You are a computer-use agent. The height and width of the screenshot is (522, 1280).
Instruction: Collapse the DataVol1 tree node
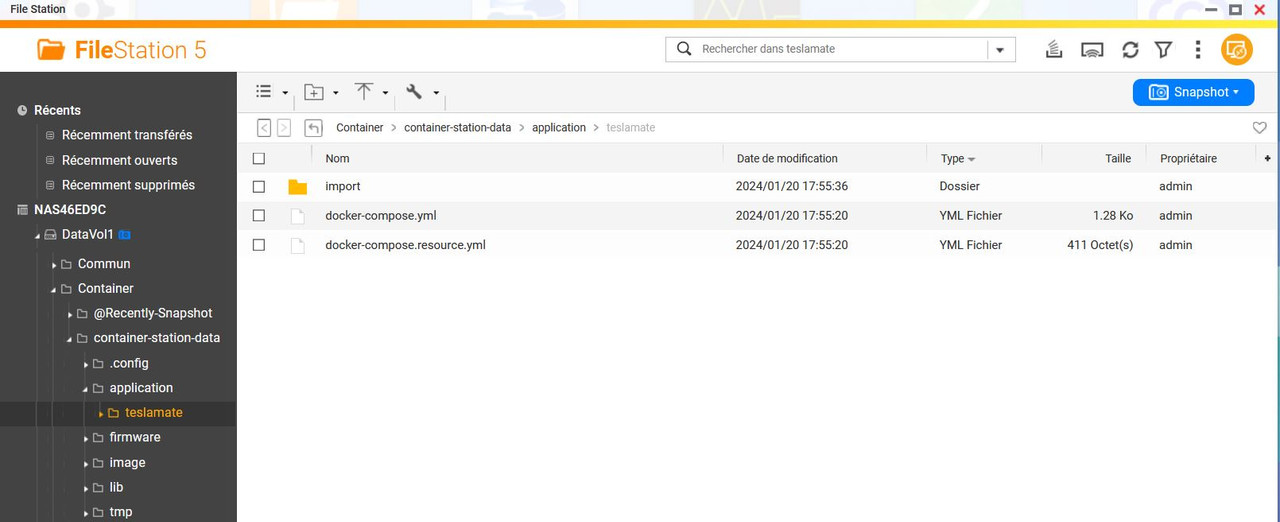[x=38, y=236]
